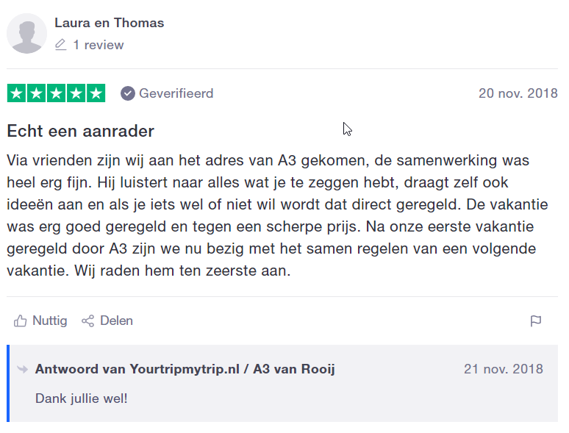Click the Dank jullie wel reply text
569x433 pixels.
(81, 399)
